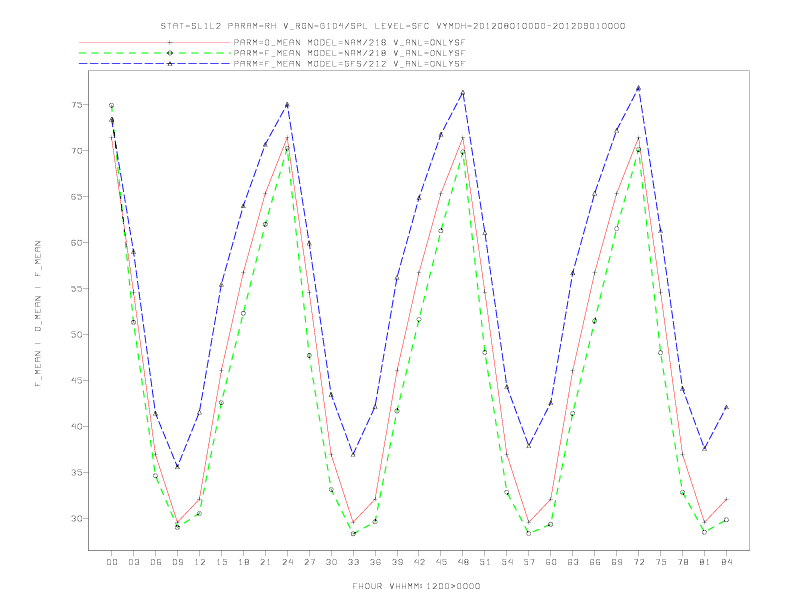Click green NAM circle marker at hour 84
Screen dimensions: 792x612
click(x=726, y=520)
